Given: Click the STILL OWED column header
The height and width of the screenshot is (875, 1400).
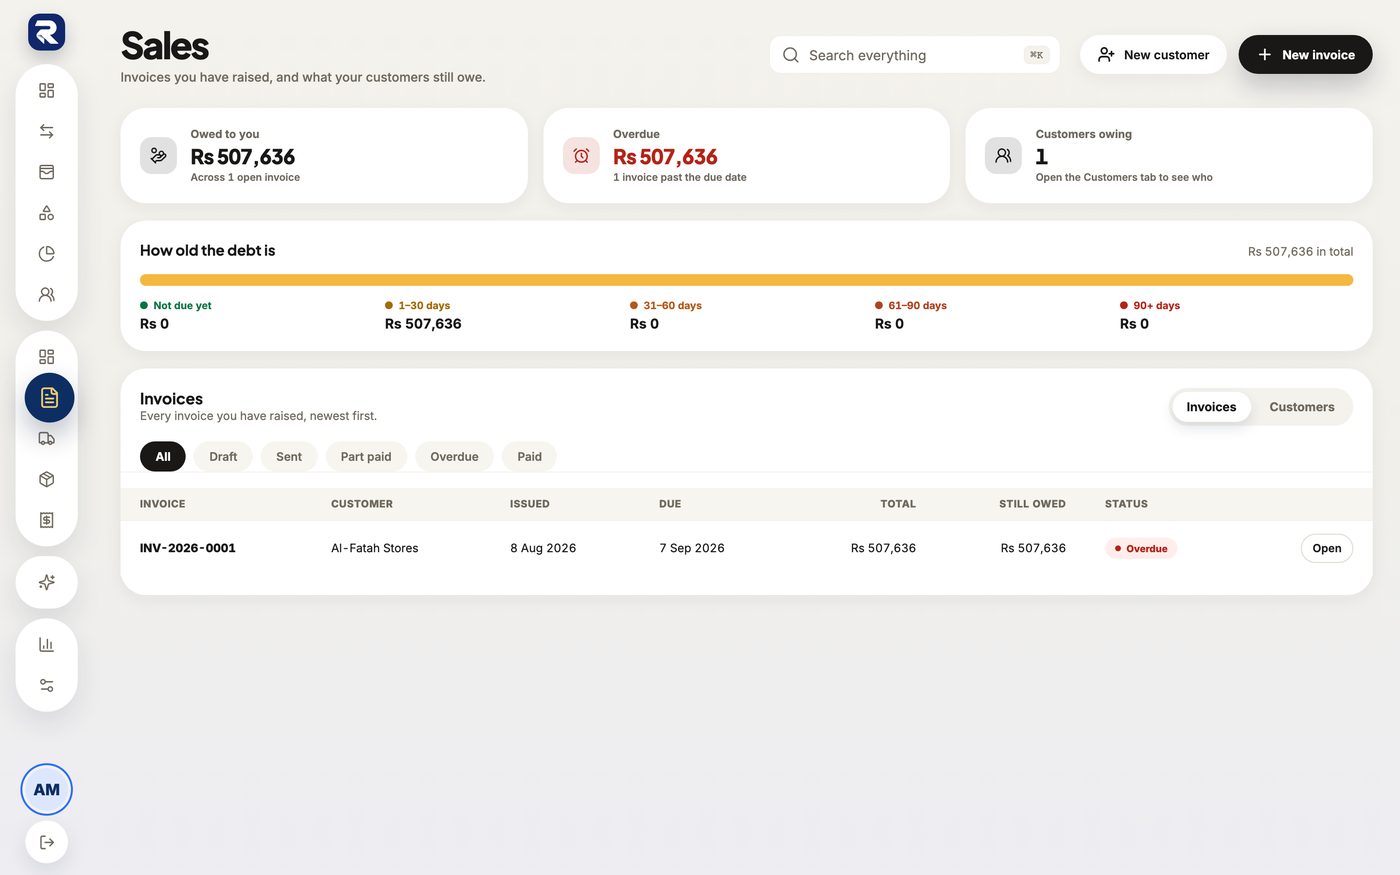Looking at the screenshot, I should pyautogui.click(x=1032, y=504).
